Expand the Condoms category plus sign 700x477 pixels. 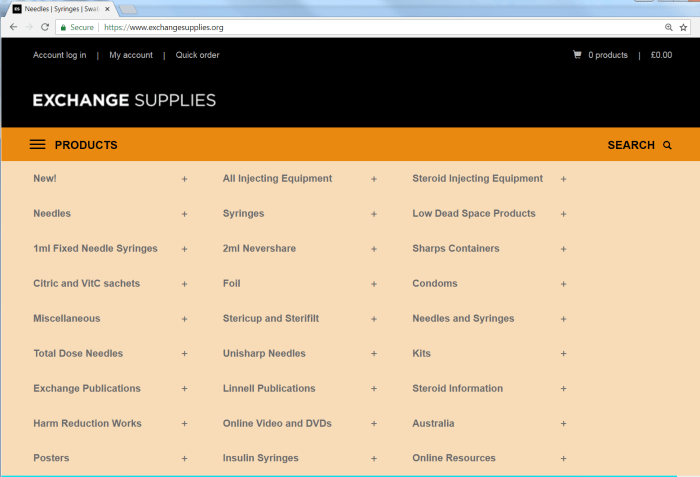[563, 284]
